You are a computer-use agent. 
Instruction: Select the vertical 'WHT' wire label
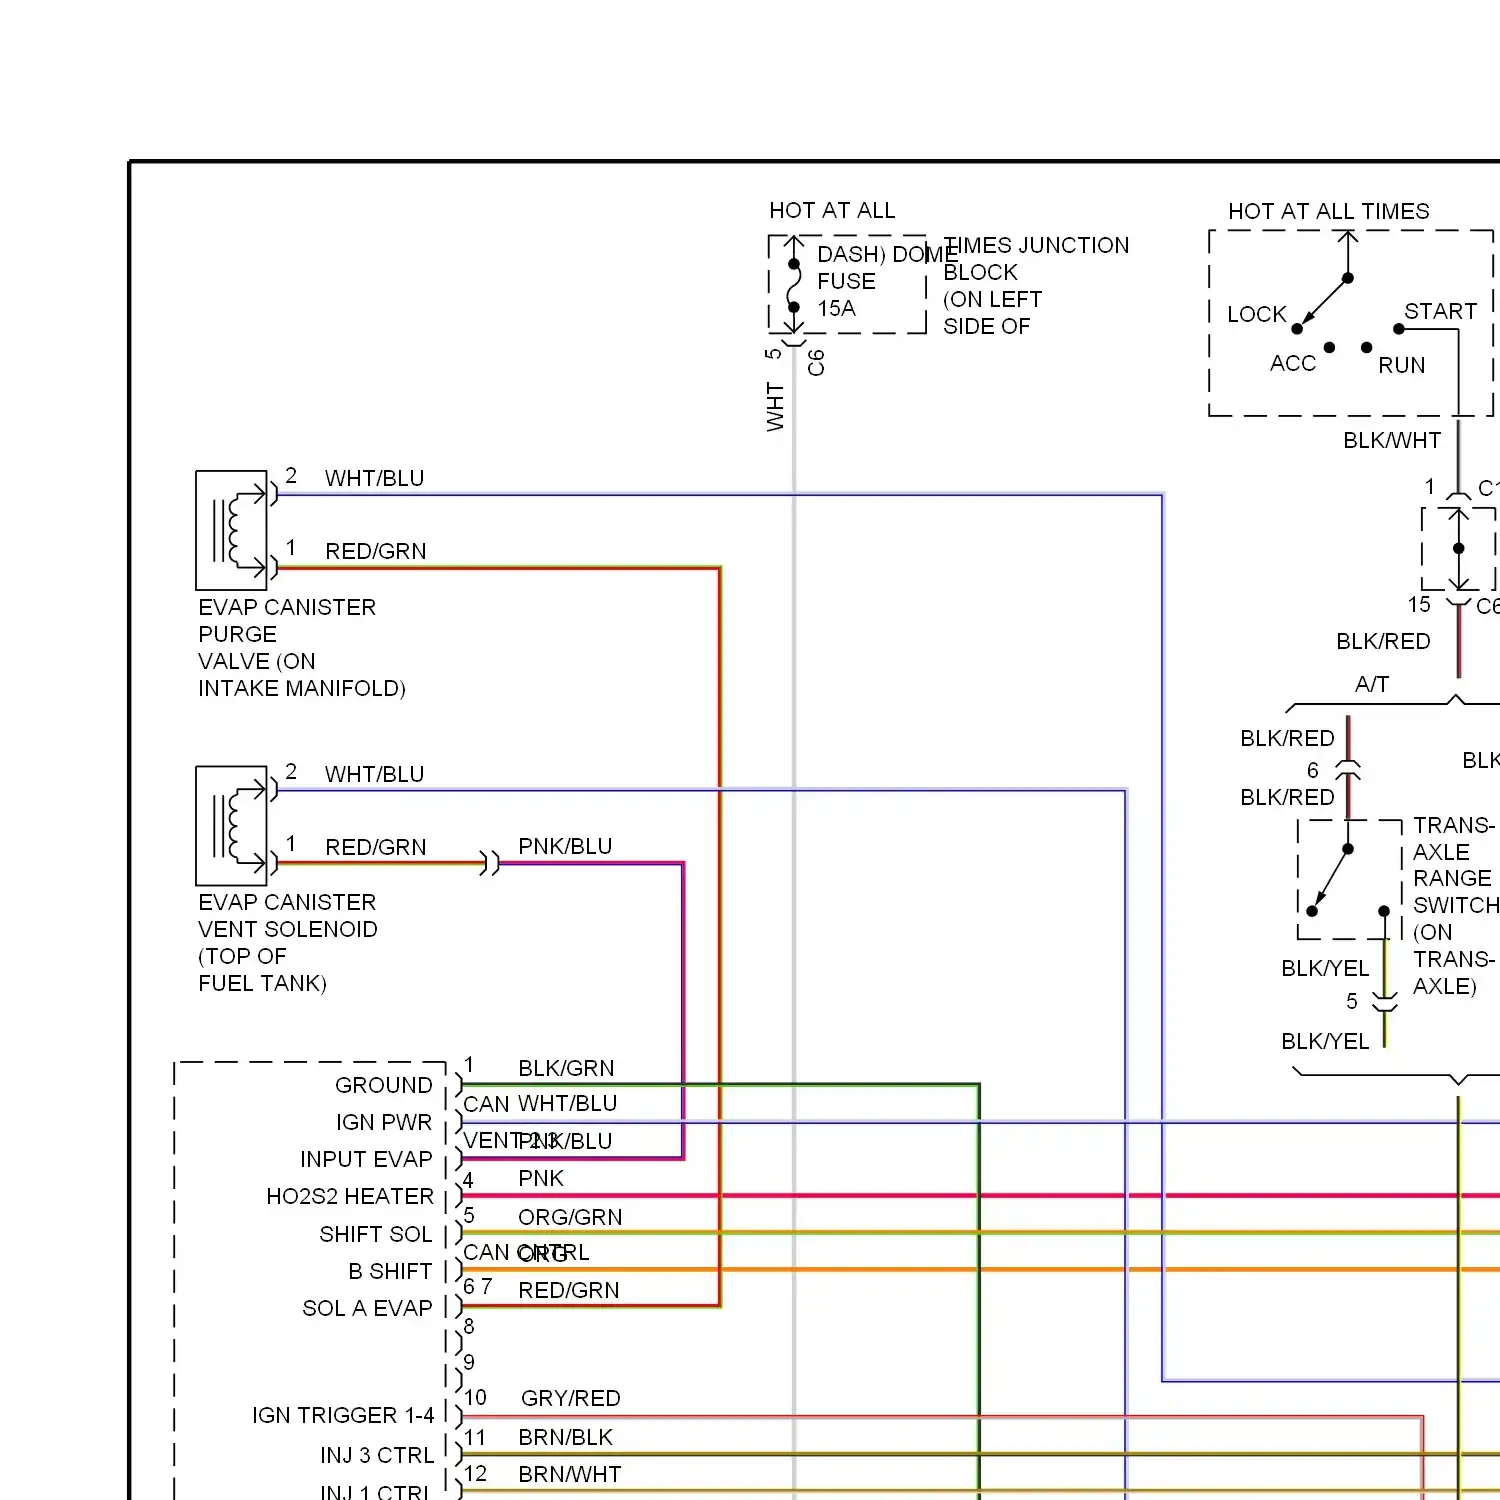[775, 406]
